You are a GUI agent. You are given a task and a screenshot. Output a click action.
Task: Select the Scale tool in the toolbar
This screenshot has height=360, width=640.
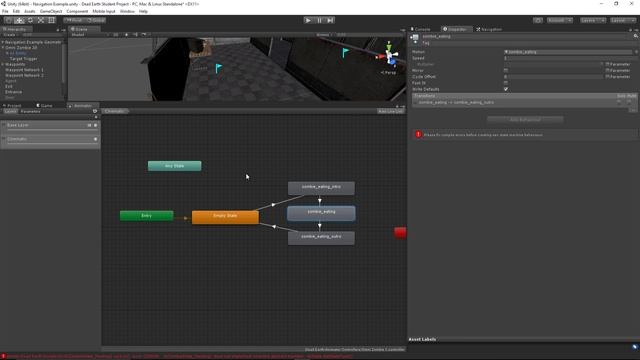[41, 20]
